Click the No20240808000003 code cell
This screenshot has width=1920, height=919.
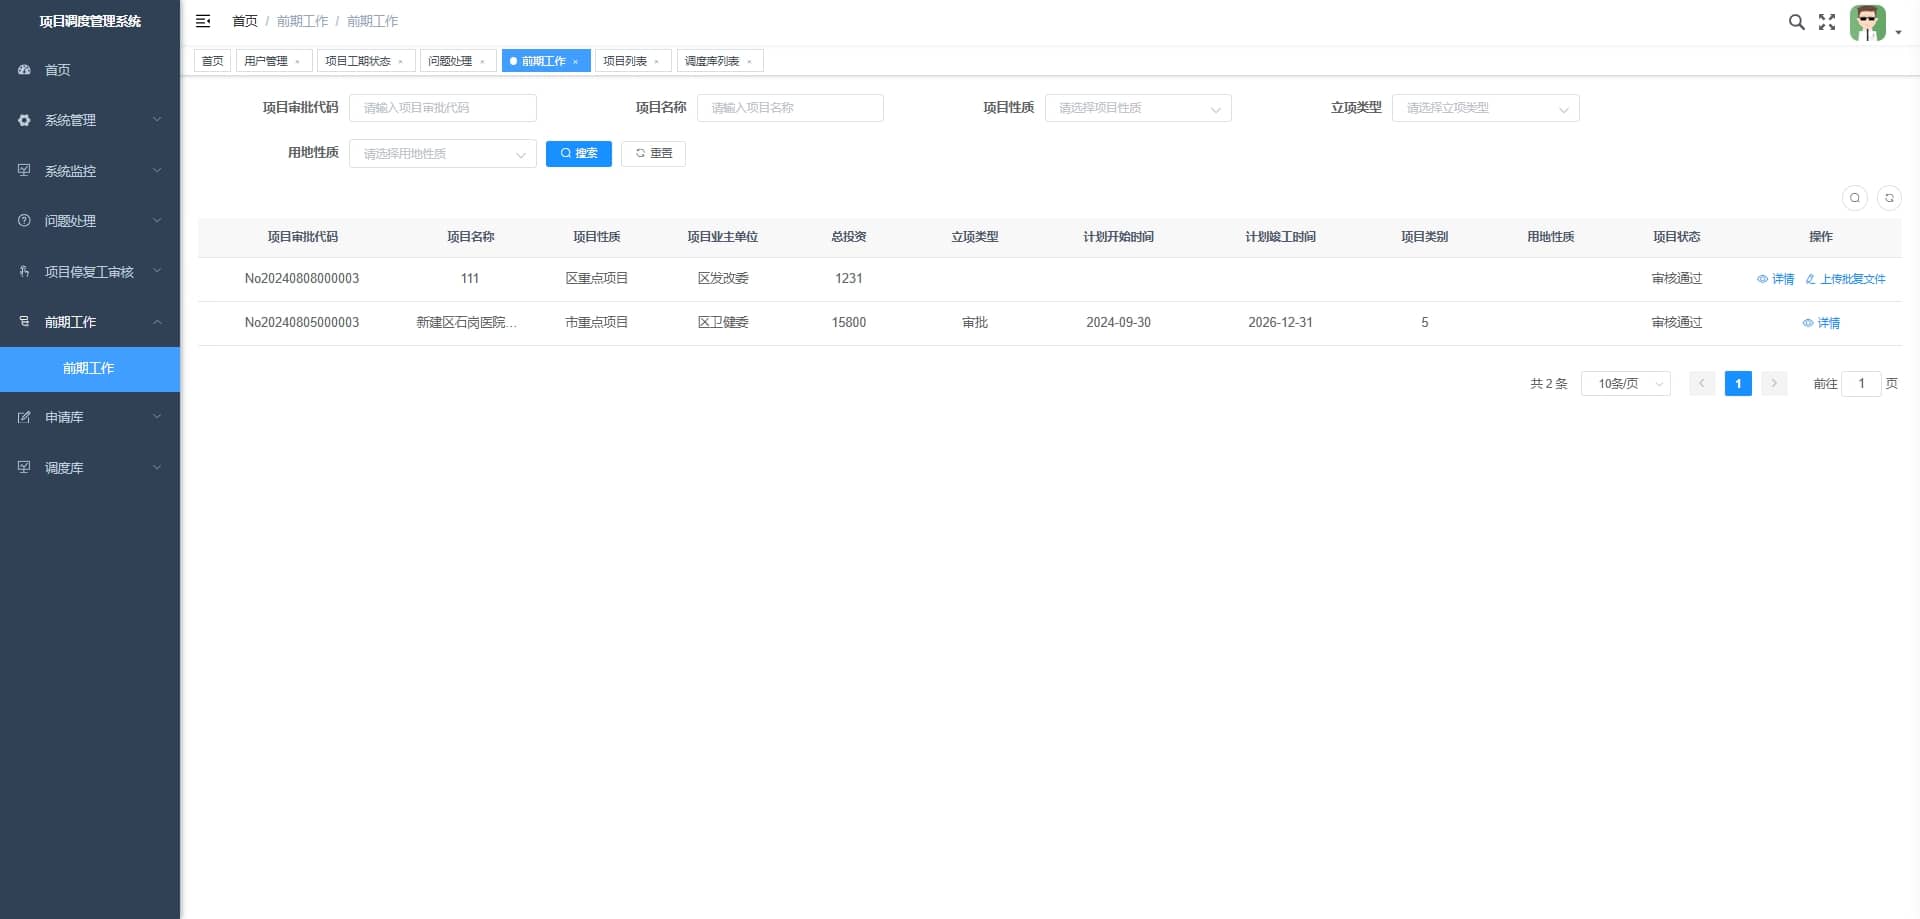click(302, 279)
